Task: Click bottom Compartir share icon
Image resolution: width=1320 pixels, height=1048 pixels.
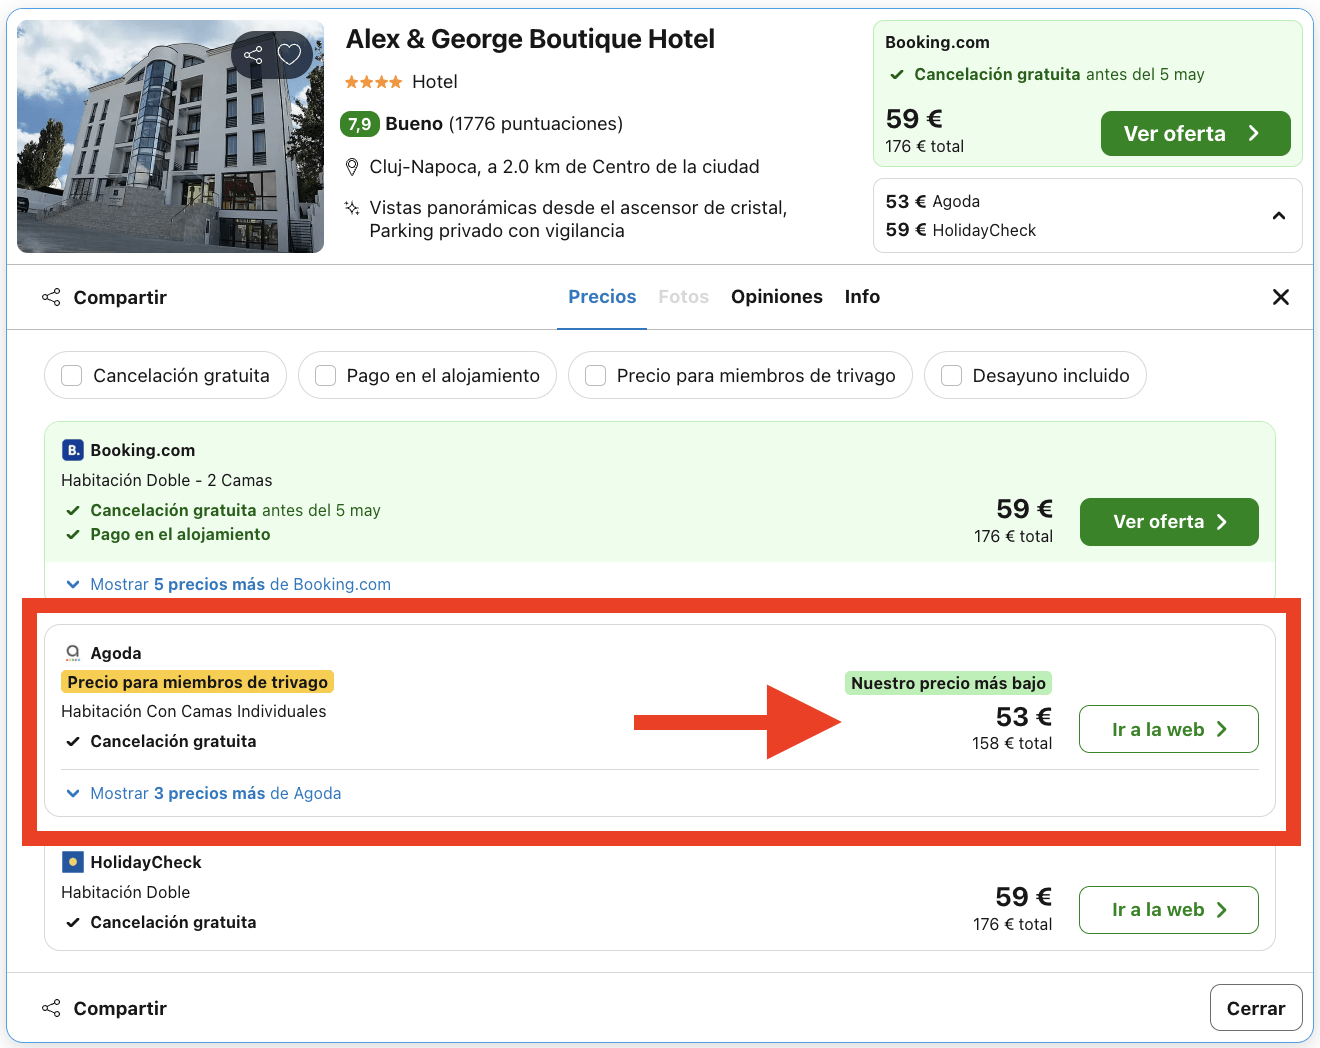Action: pyautogui.click(x=51, y=1008)
